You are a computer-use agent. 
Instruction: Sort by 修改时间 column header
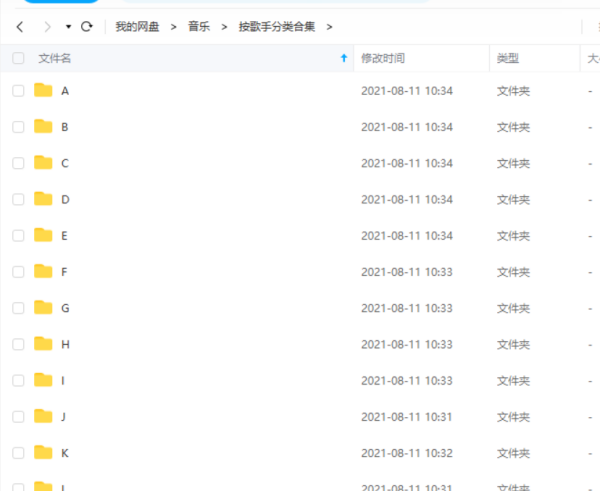coord(383,59)
